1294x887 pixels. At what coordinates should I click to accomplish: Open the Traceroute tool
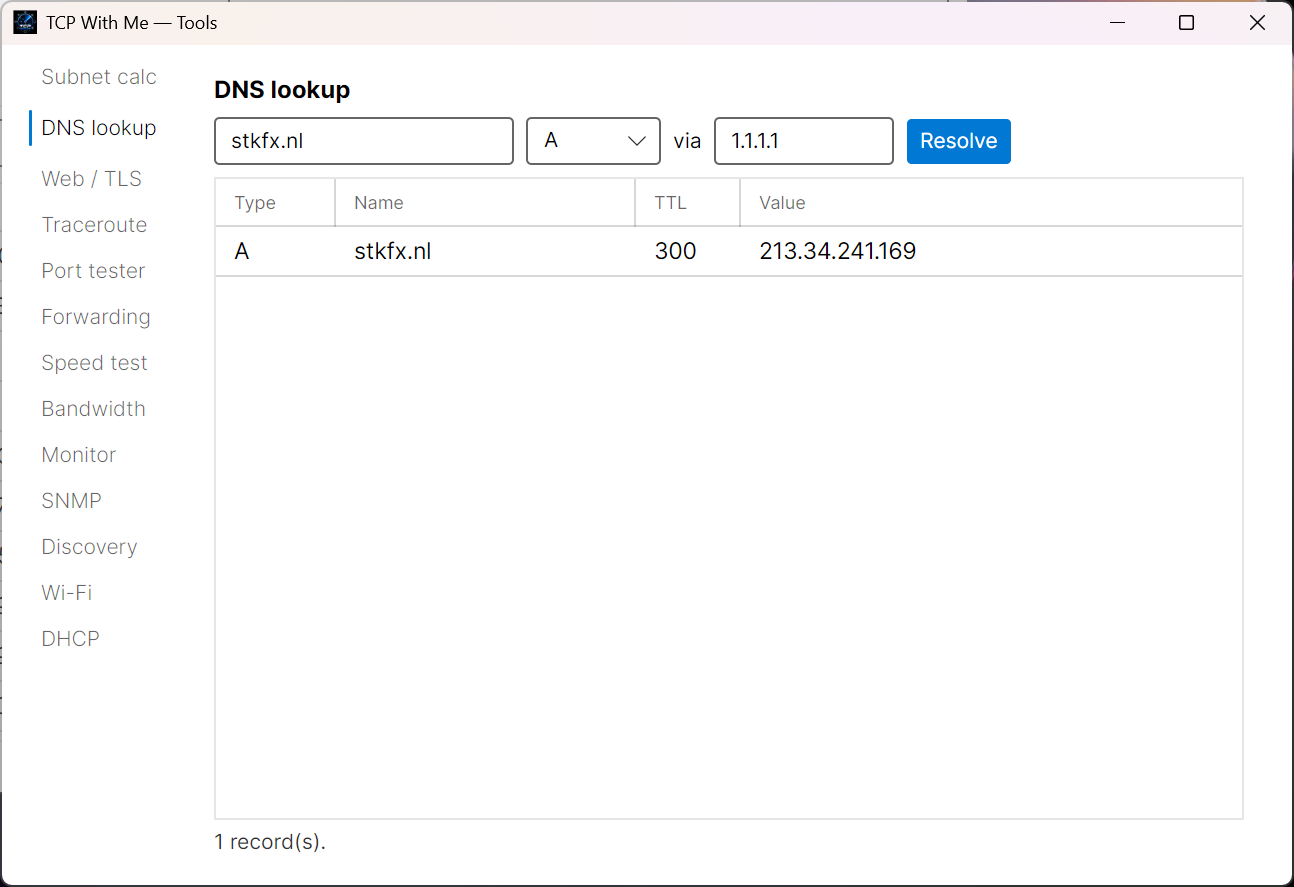(x=94, y=225)
